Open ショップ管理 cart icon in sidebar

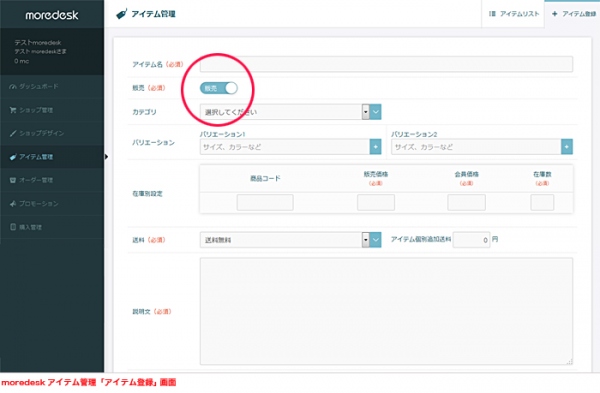13,110
